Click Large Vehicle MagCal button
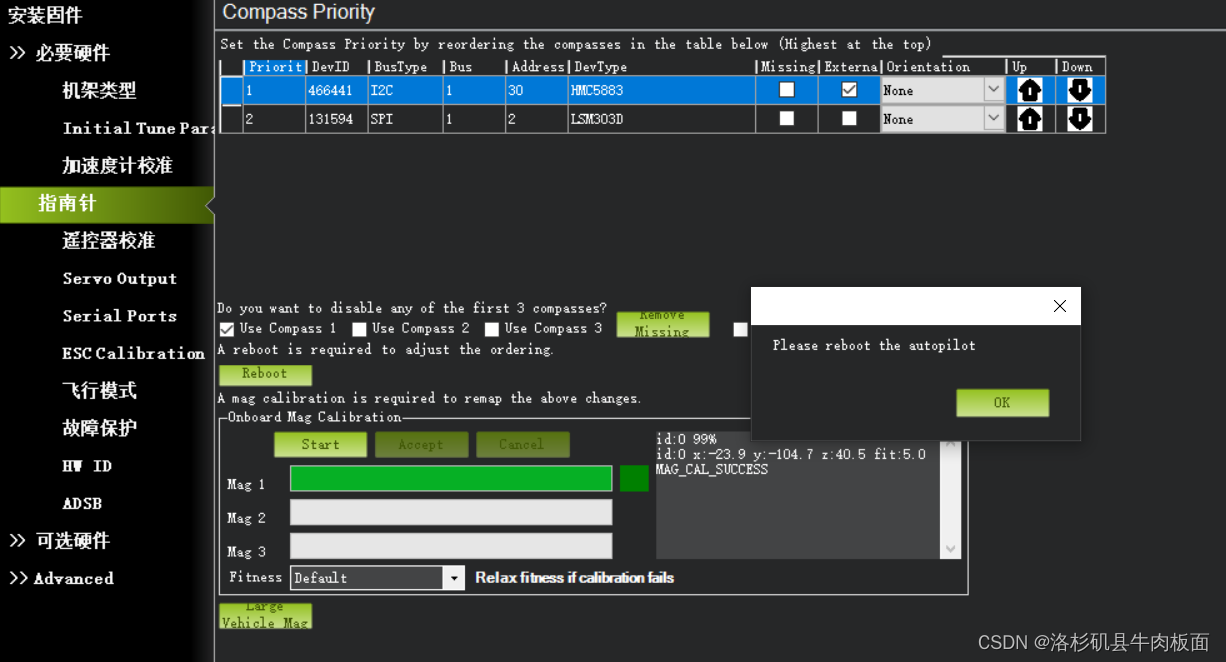The width and height of the screenshot is (1226, 662). tap(265, 615)
